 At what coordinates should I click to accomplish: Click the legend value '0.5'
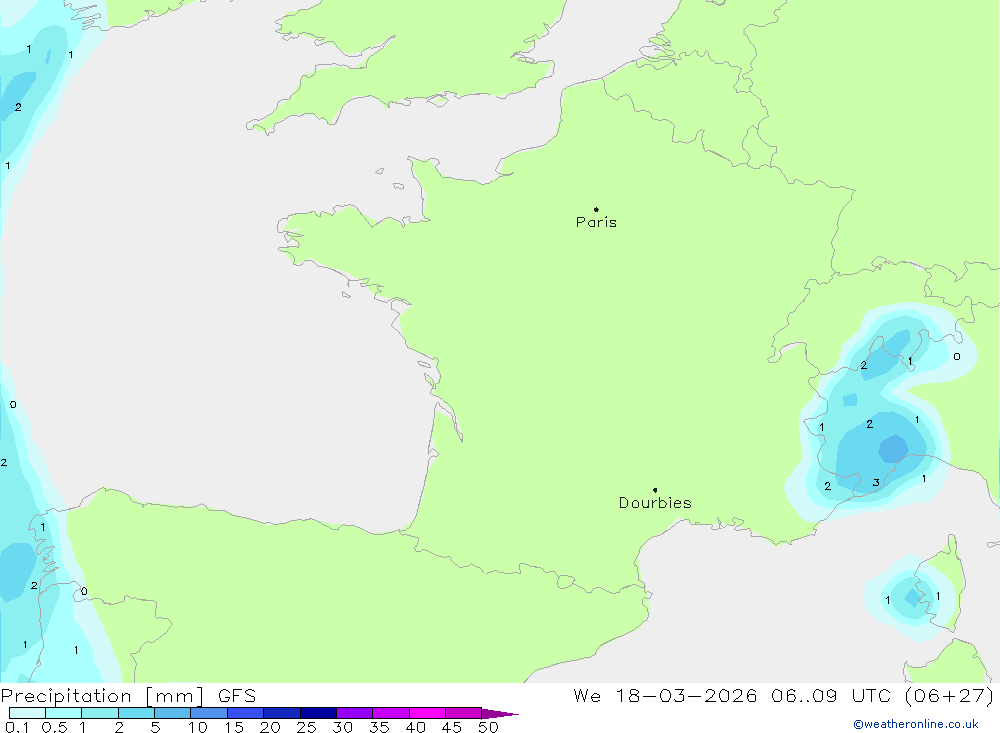[x=54, y=727]
